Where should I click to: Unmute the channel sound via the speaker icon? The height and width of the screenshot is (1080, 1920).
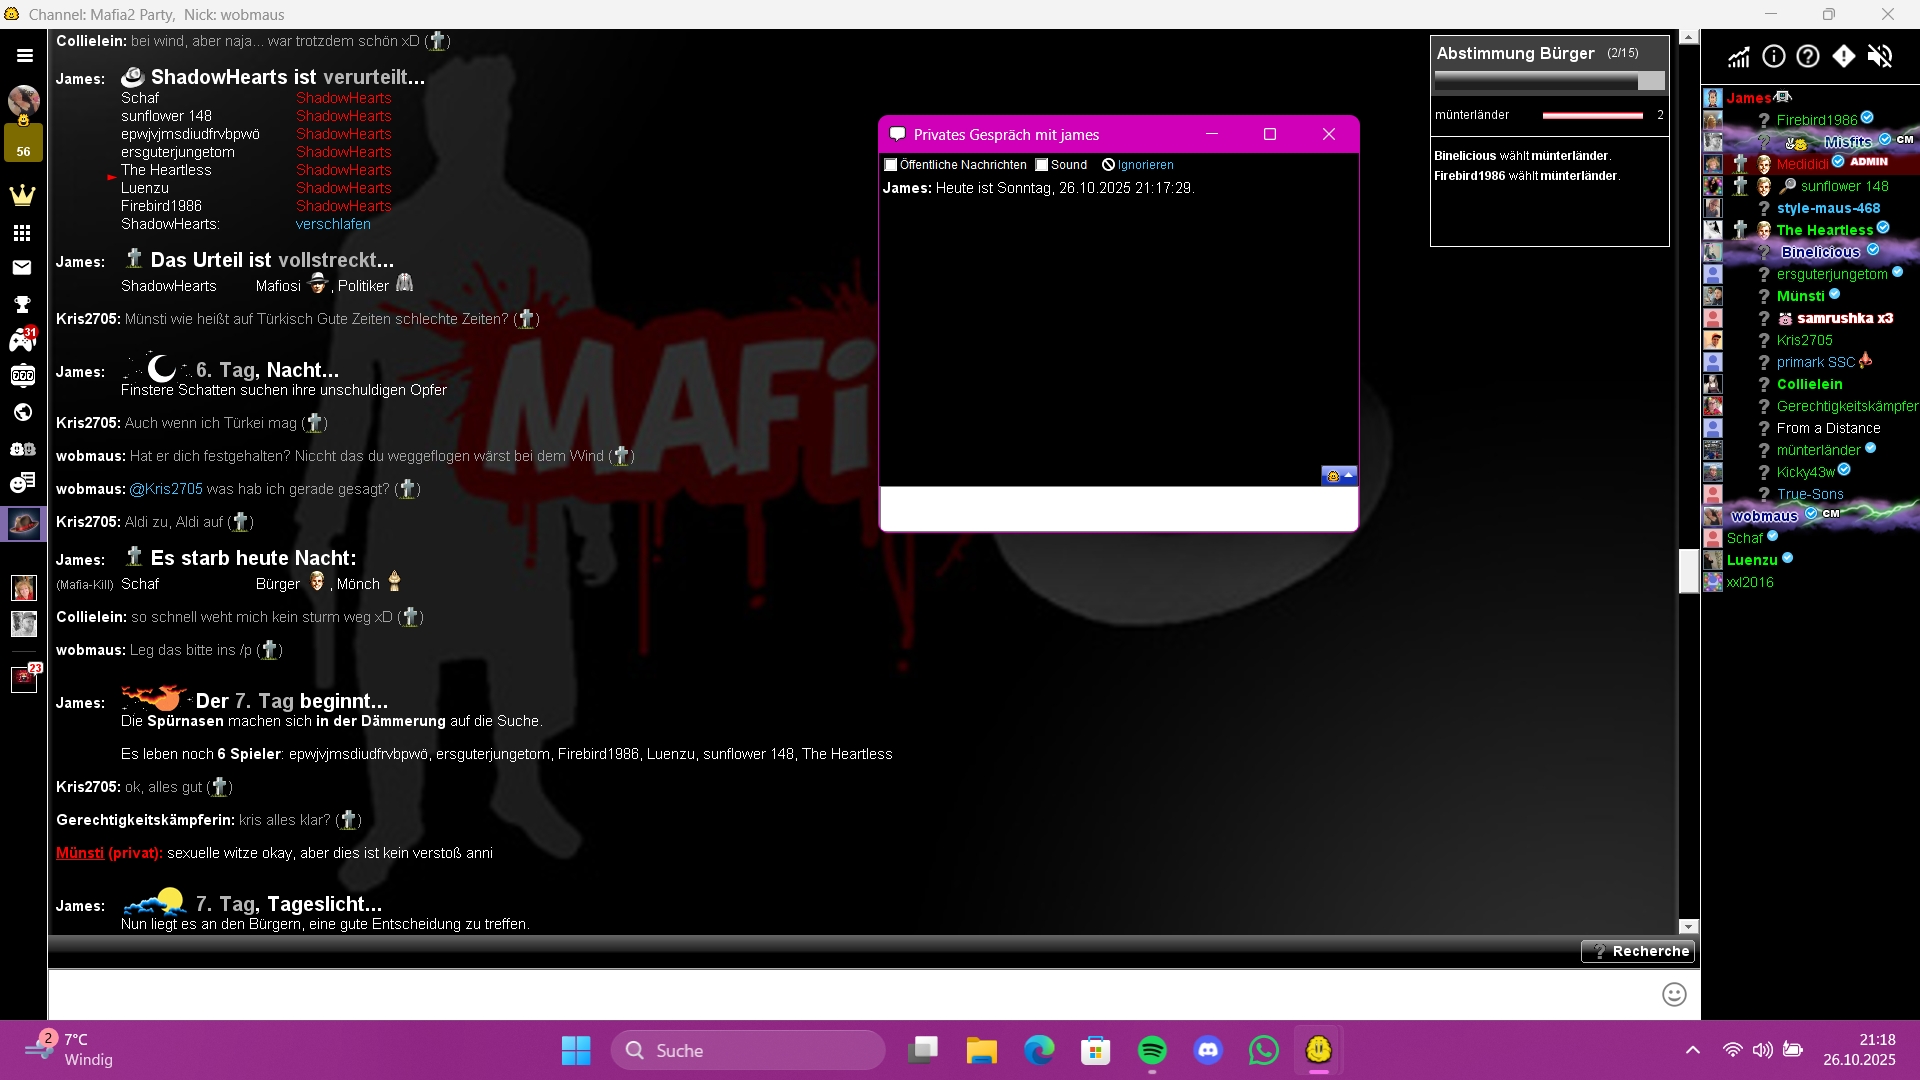1879,57
